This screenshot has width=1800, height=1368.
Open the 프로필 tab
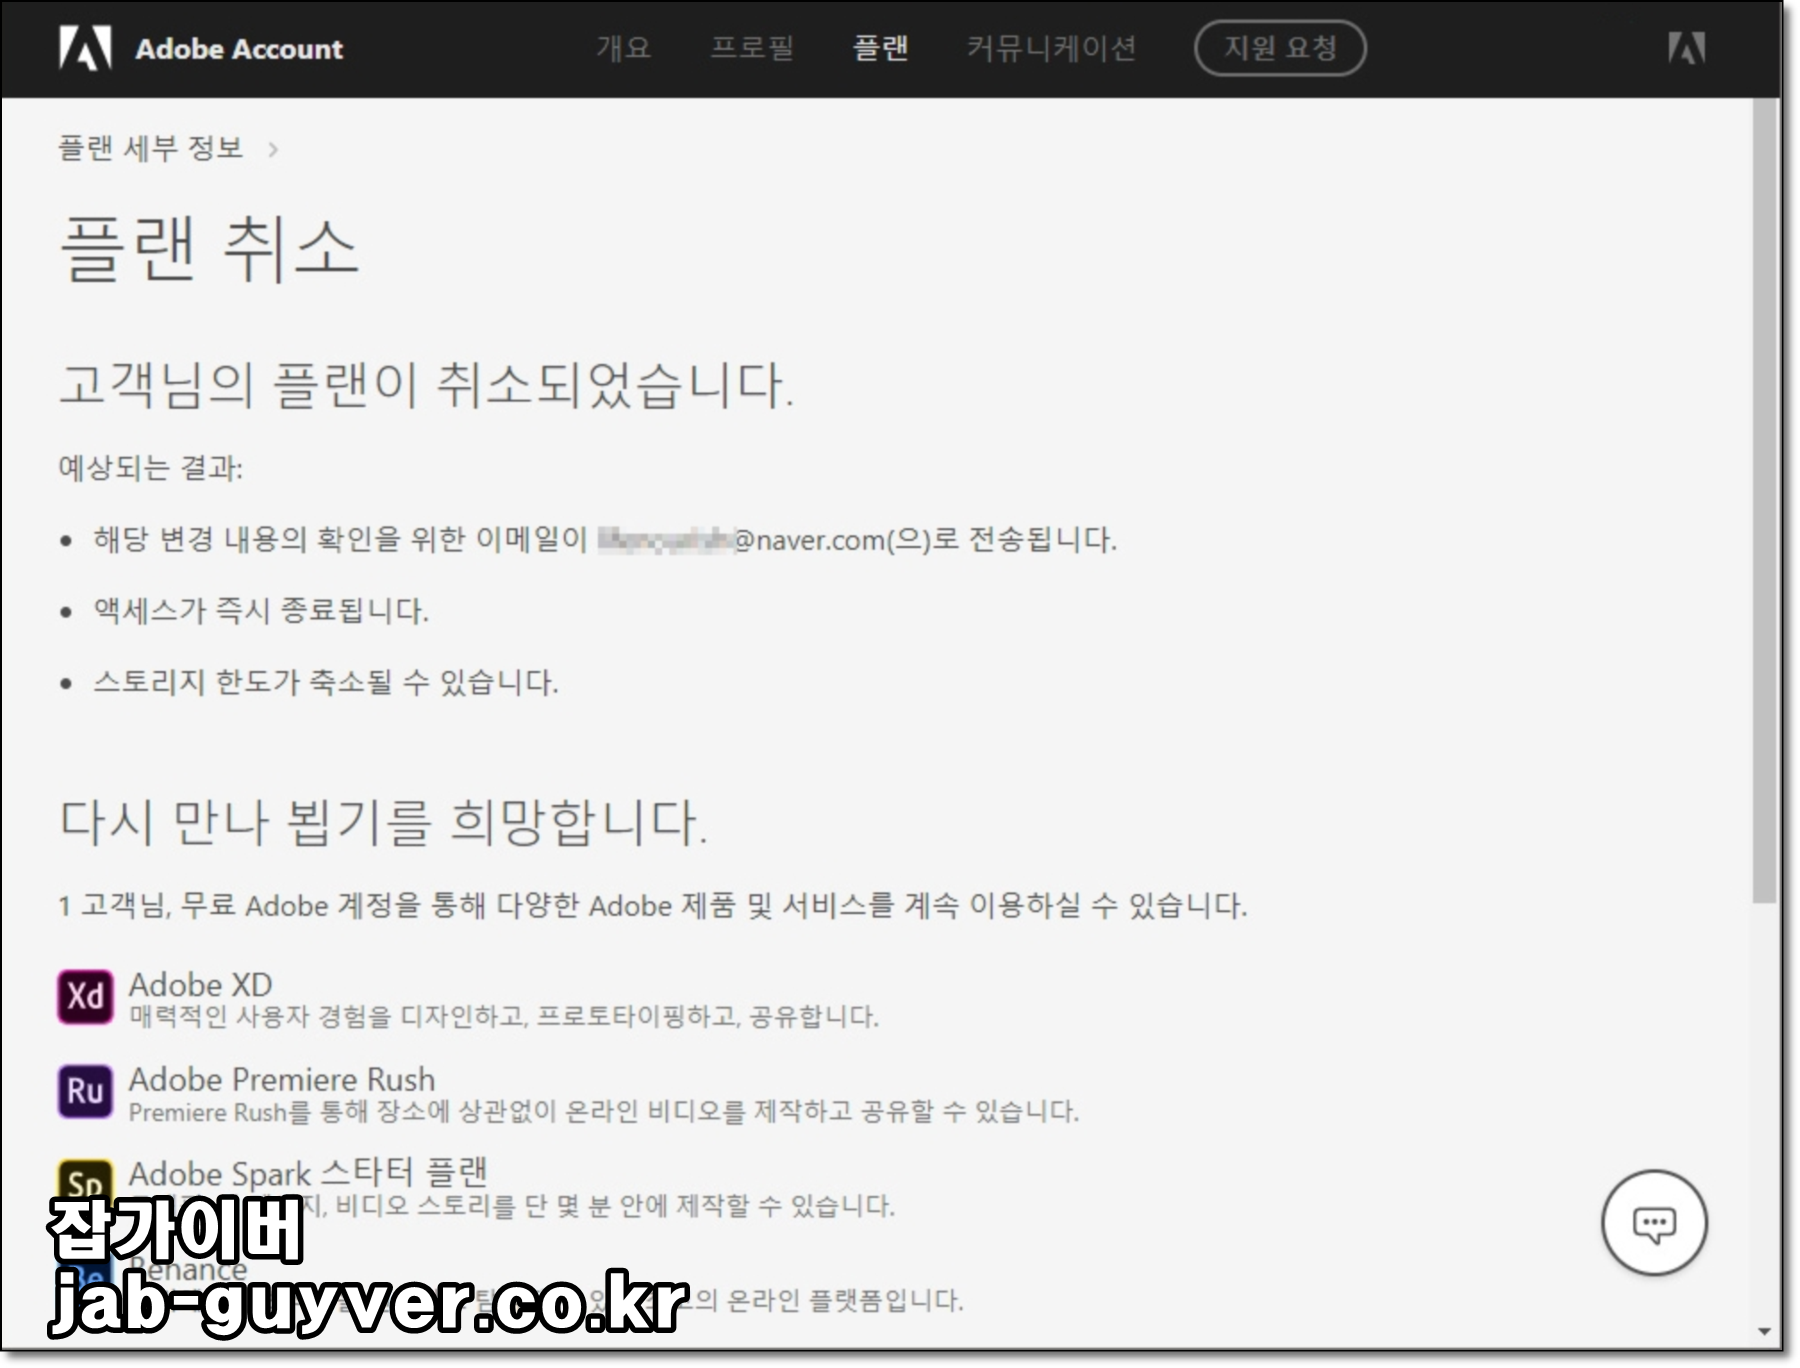[x=752, y=48]
